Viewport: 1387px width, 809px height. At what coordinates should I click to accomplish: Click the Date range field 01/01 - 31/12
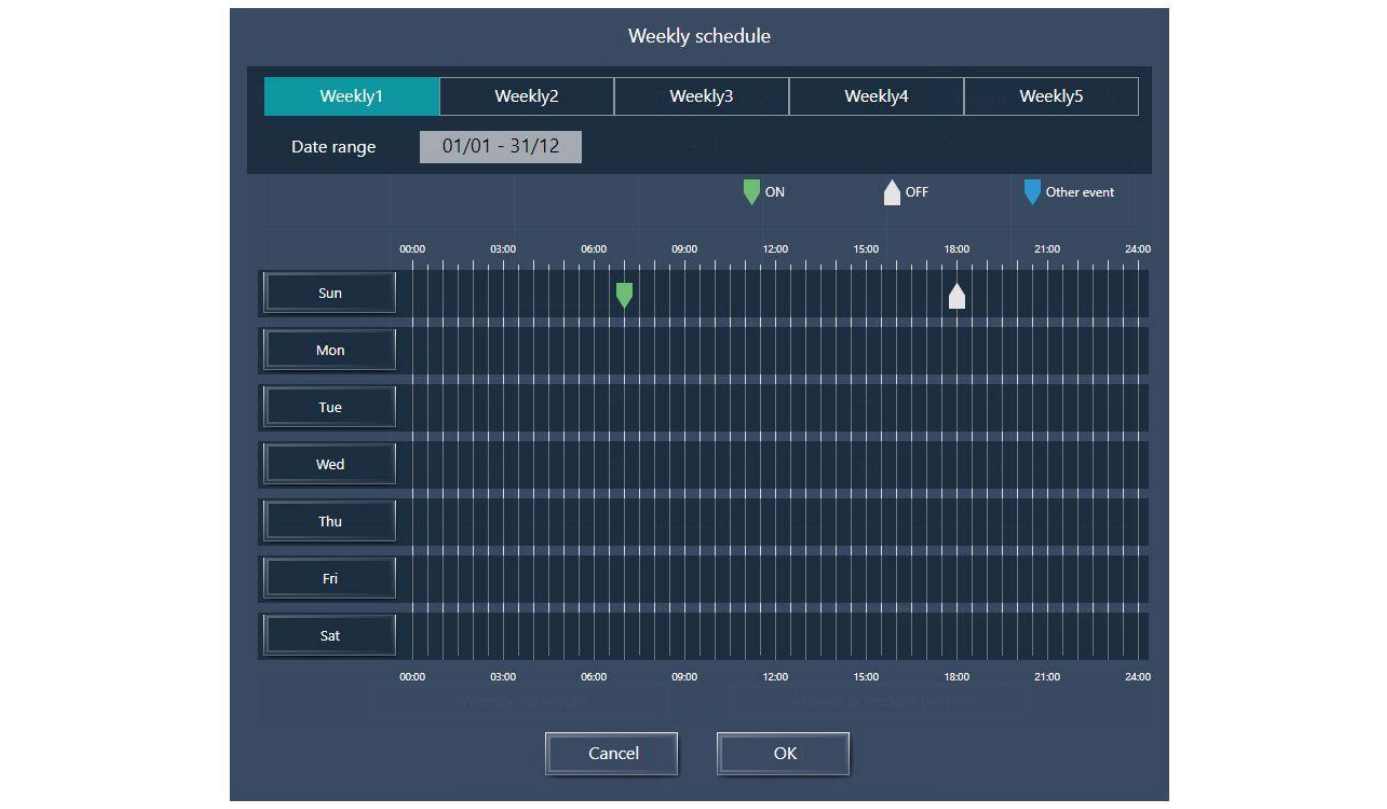point(500,147)
